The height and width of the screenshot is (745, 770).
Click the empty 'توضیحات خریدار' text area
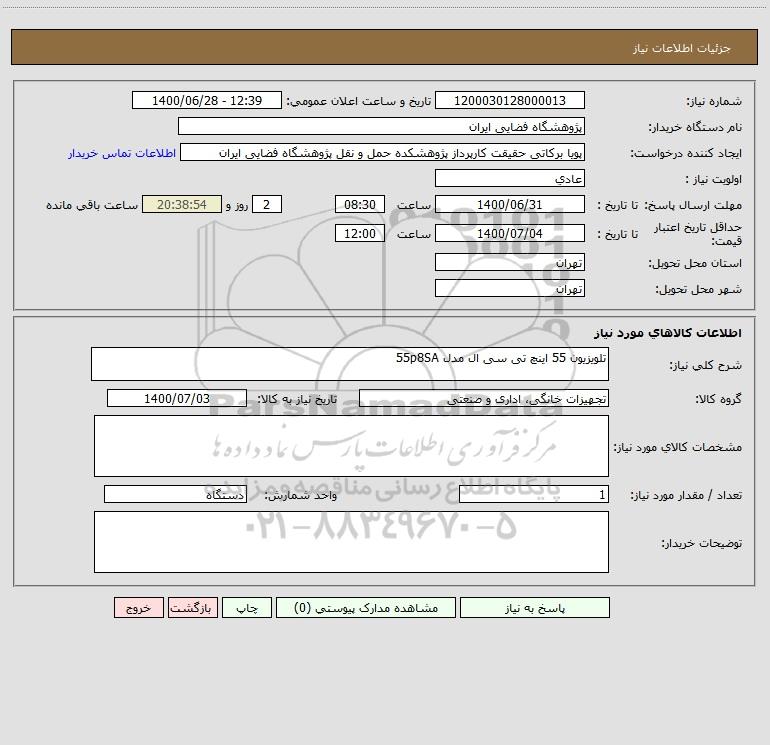(351, 542)
